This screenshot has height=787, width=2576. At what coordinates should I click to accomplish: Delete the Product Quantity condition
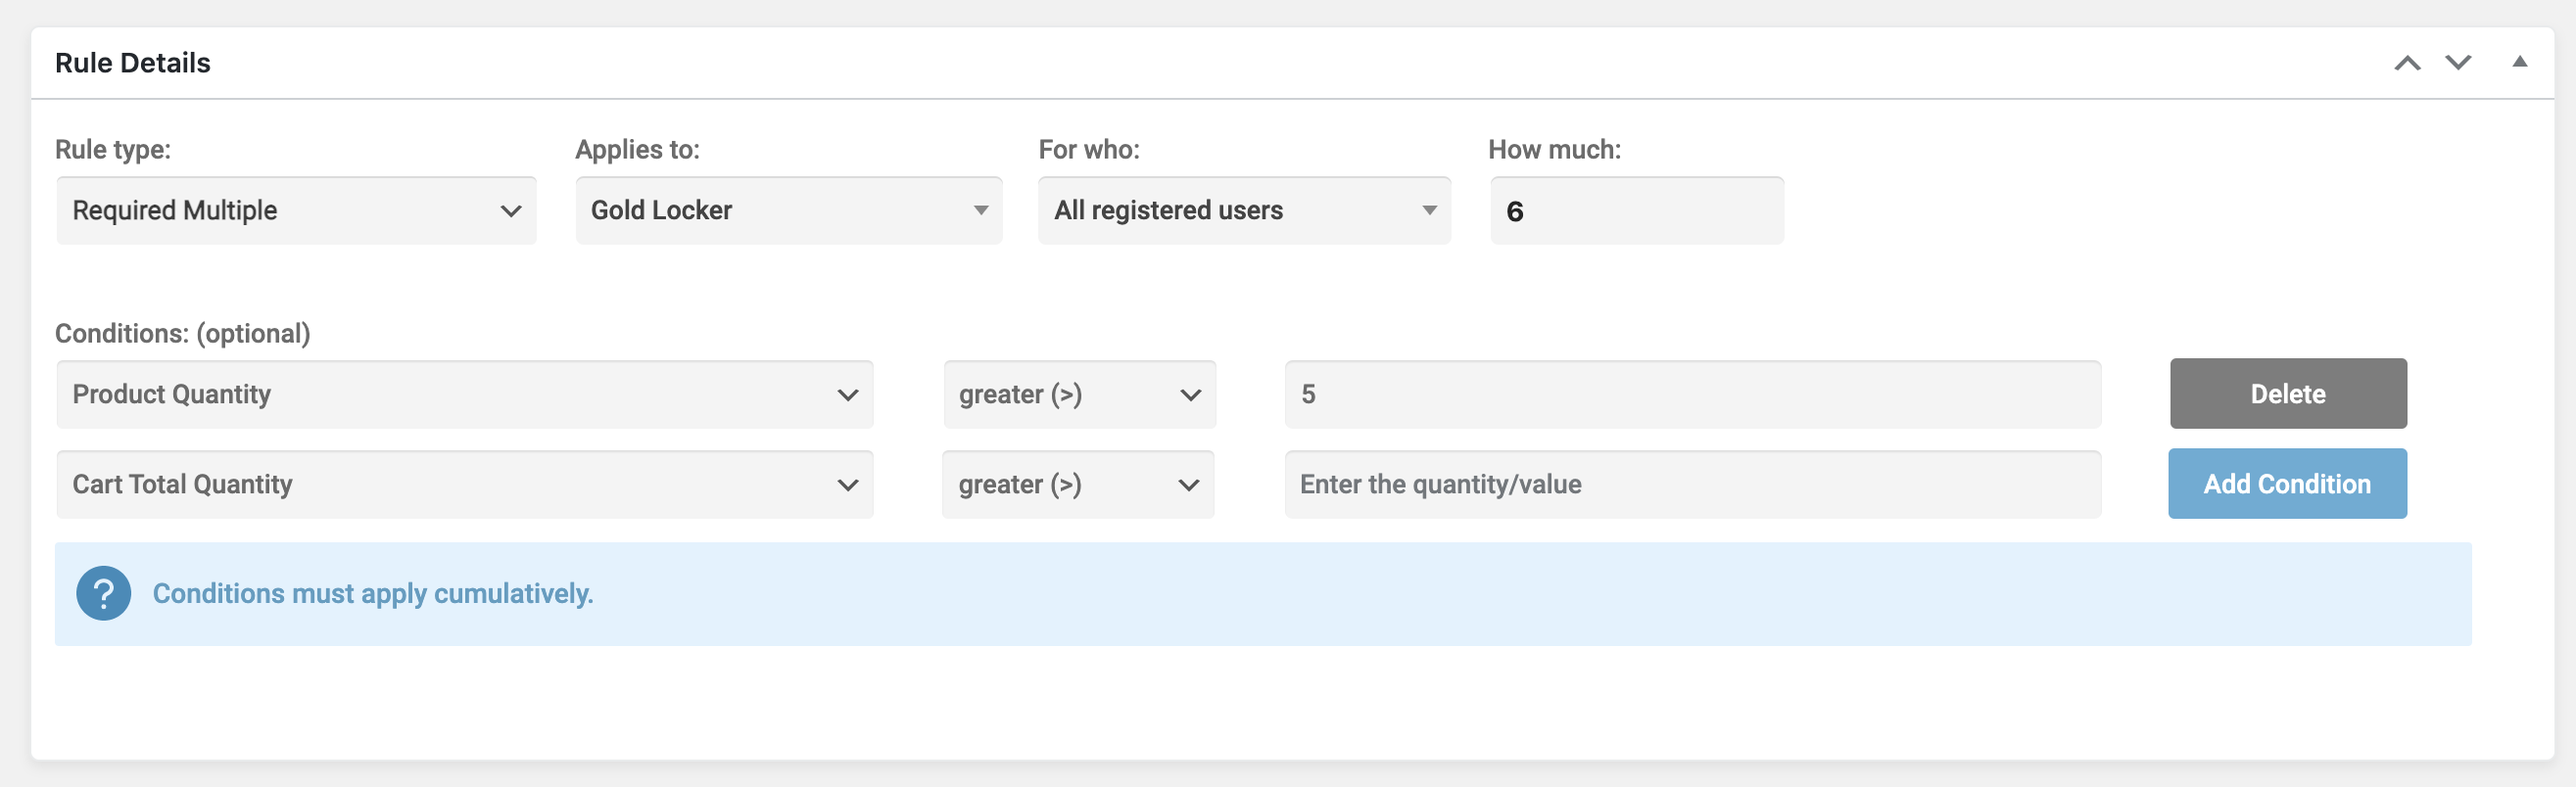[2288, 394]
